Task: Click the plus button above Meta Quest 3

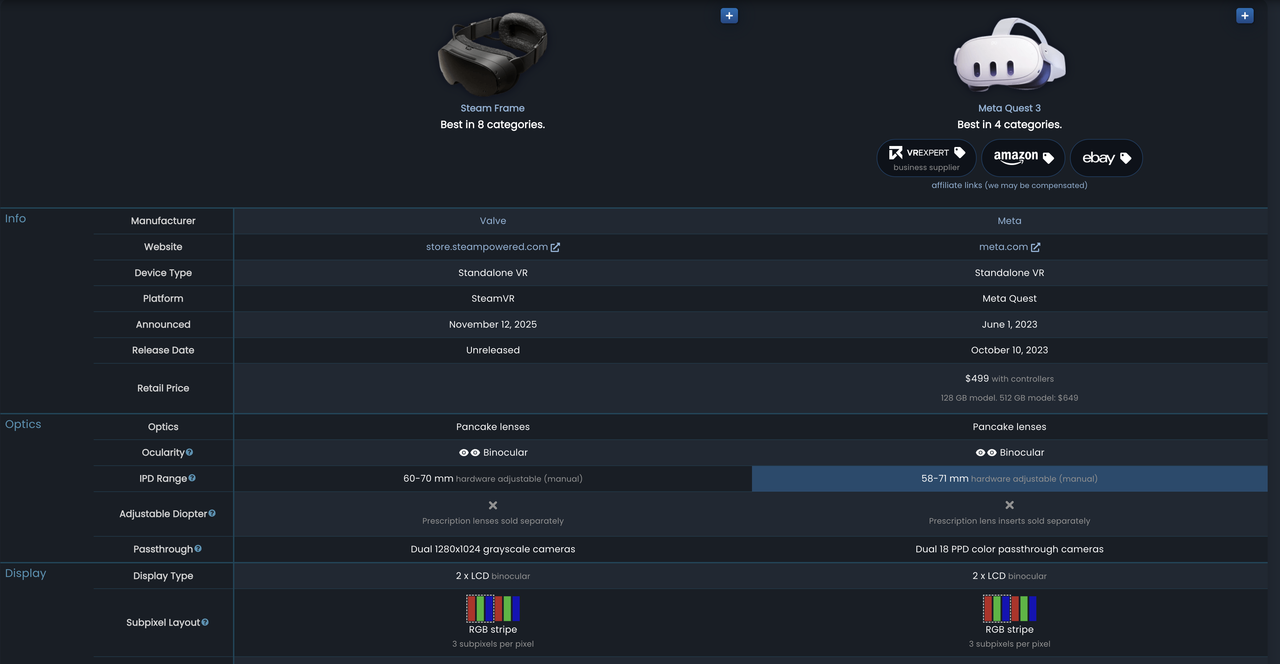Action: click(x=1245, y=15)
